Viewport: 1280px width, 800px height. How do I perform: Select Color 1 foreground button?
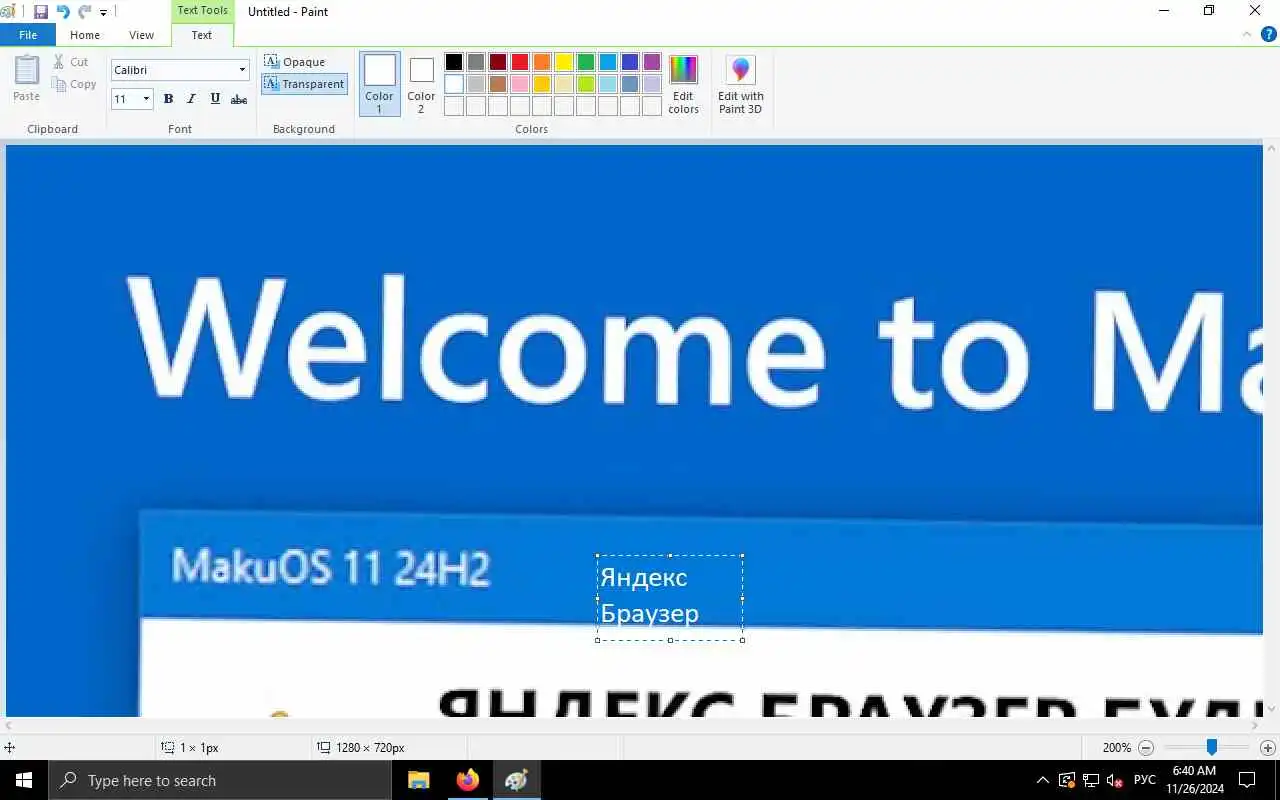[380, 84]
